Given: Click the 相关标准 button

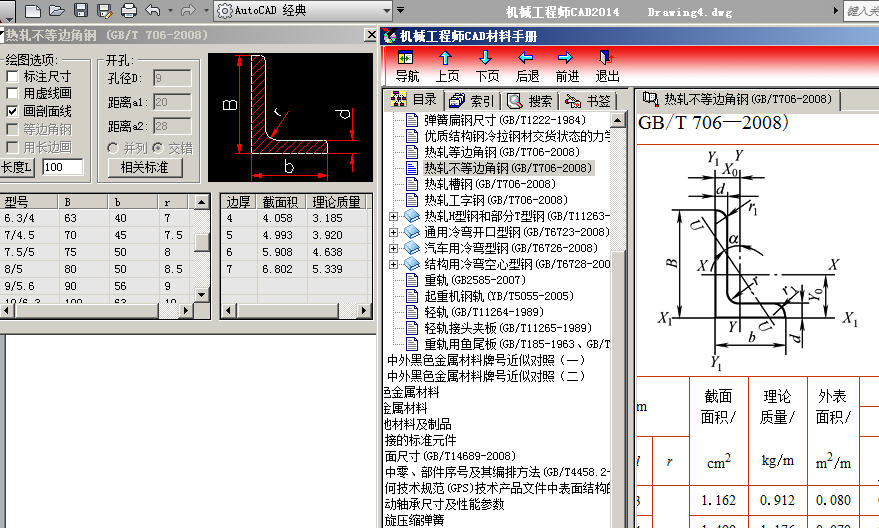Looking at the screenshot, I should 144,167.
